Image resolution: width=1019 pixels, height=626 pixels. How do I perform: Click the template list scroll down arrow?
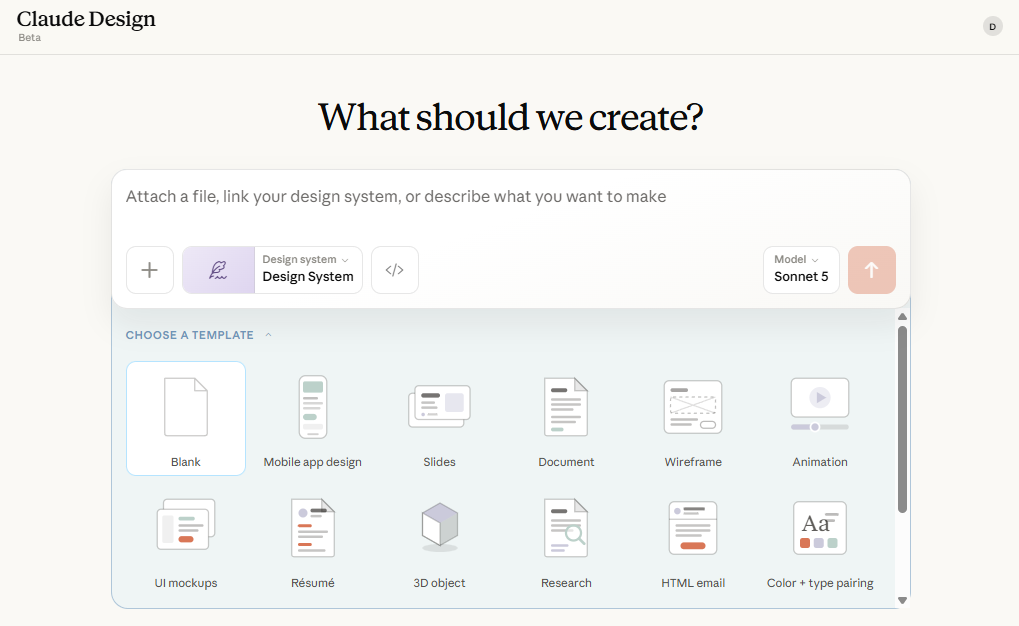tap(902, 601)
